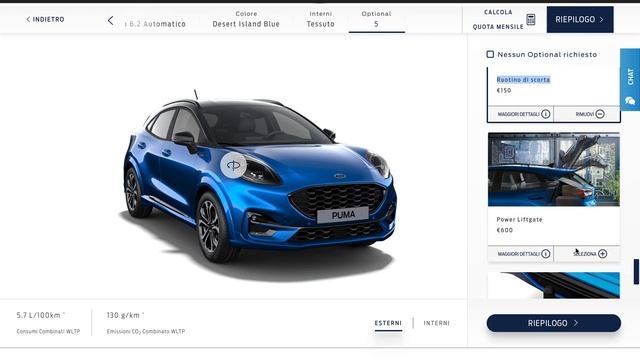This screenshot has height=360, width=640.
Task: Click the options list scrollbar thumb
Action: [x=636, y=271]
